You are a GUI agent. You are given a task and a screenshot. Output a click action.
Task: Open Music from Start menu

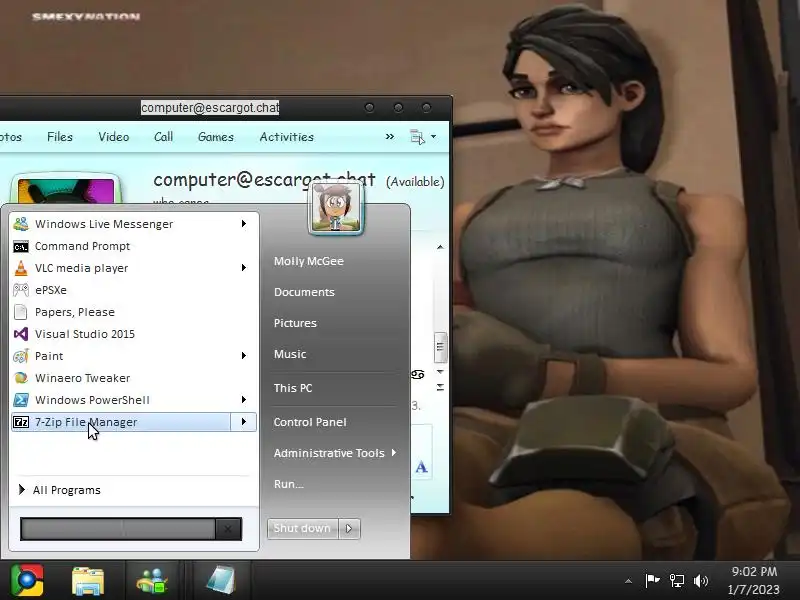[290, 354]
